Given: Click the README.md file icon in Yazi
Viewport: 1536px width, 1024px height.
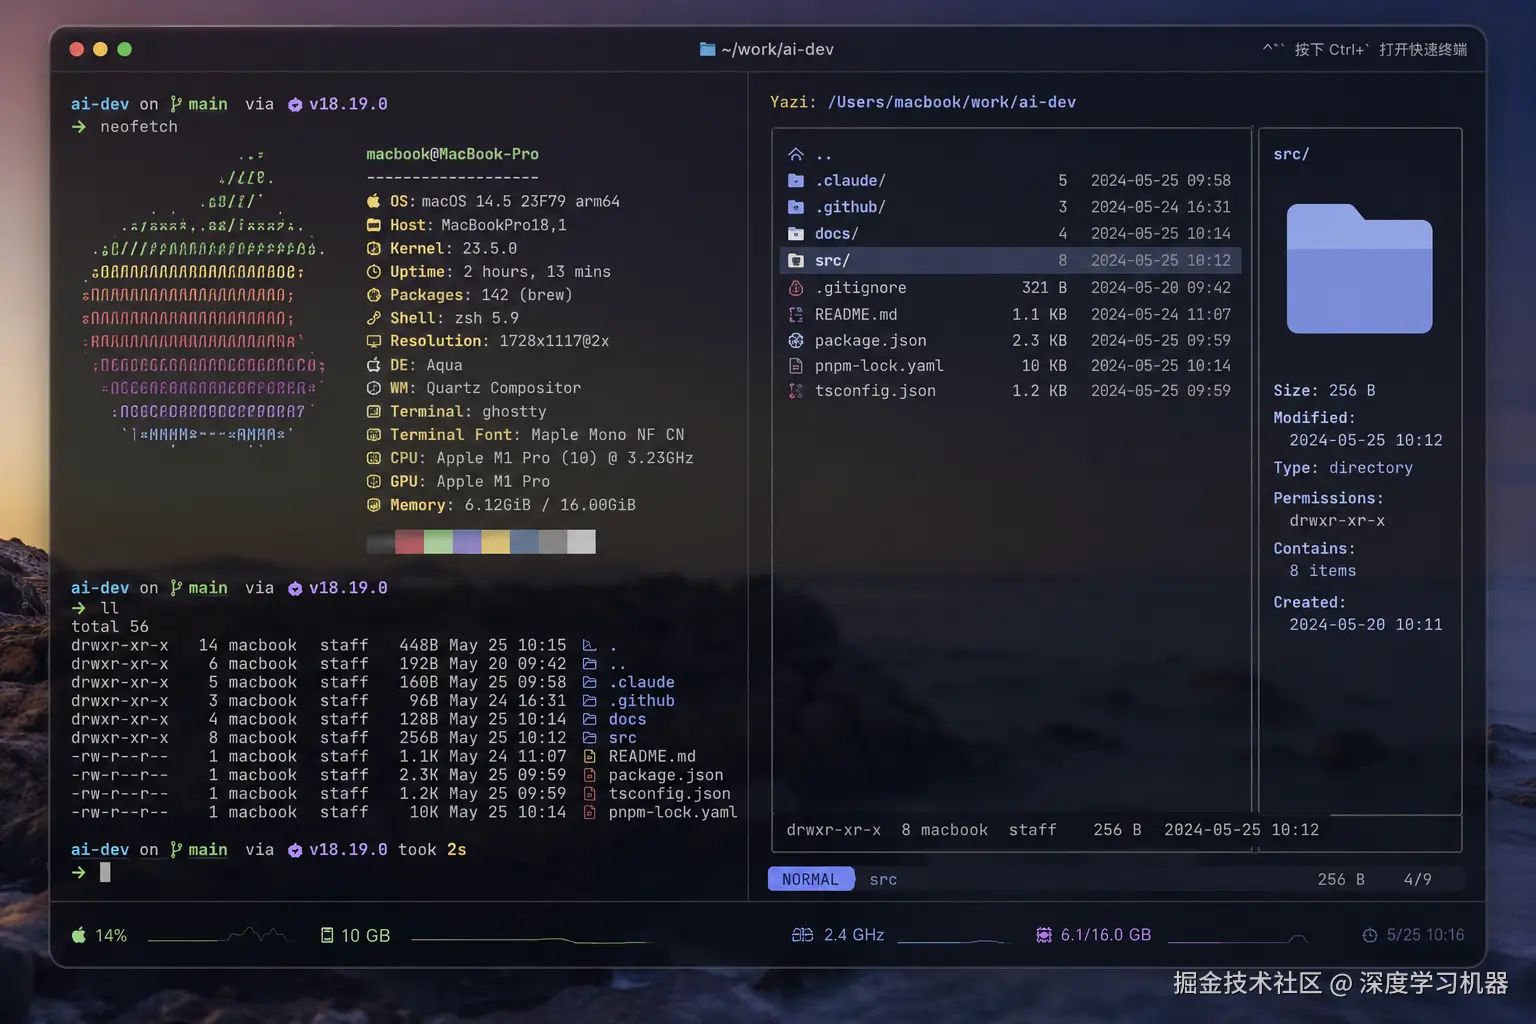Looking at the screenshot, I should pos(796,314).
